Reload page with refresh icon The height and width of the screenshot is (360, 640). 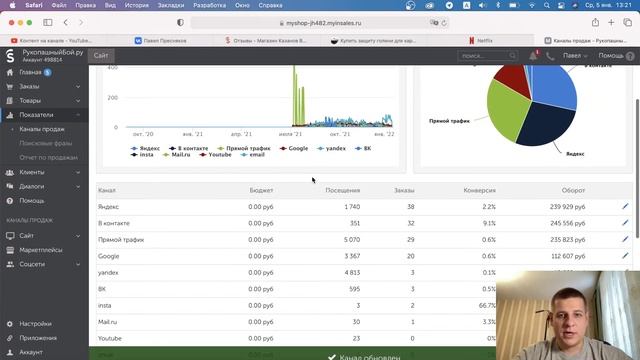[444, 23]
